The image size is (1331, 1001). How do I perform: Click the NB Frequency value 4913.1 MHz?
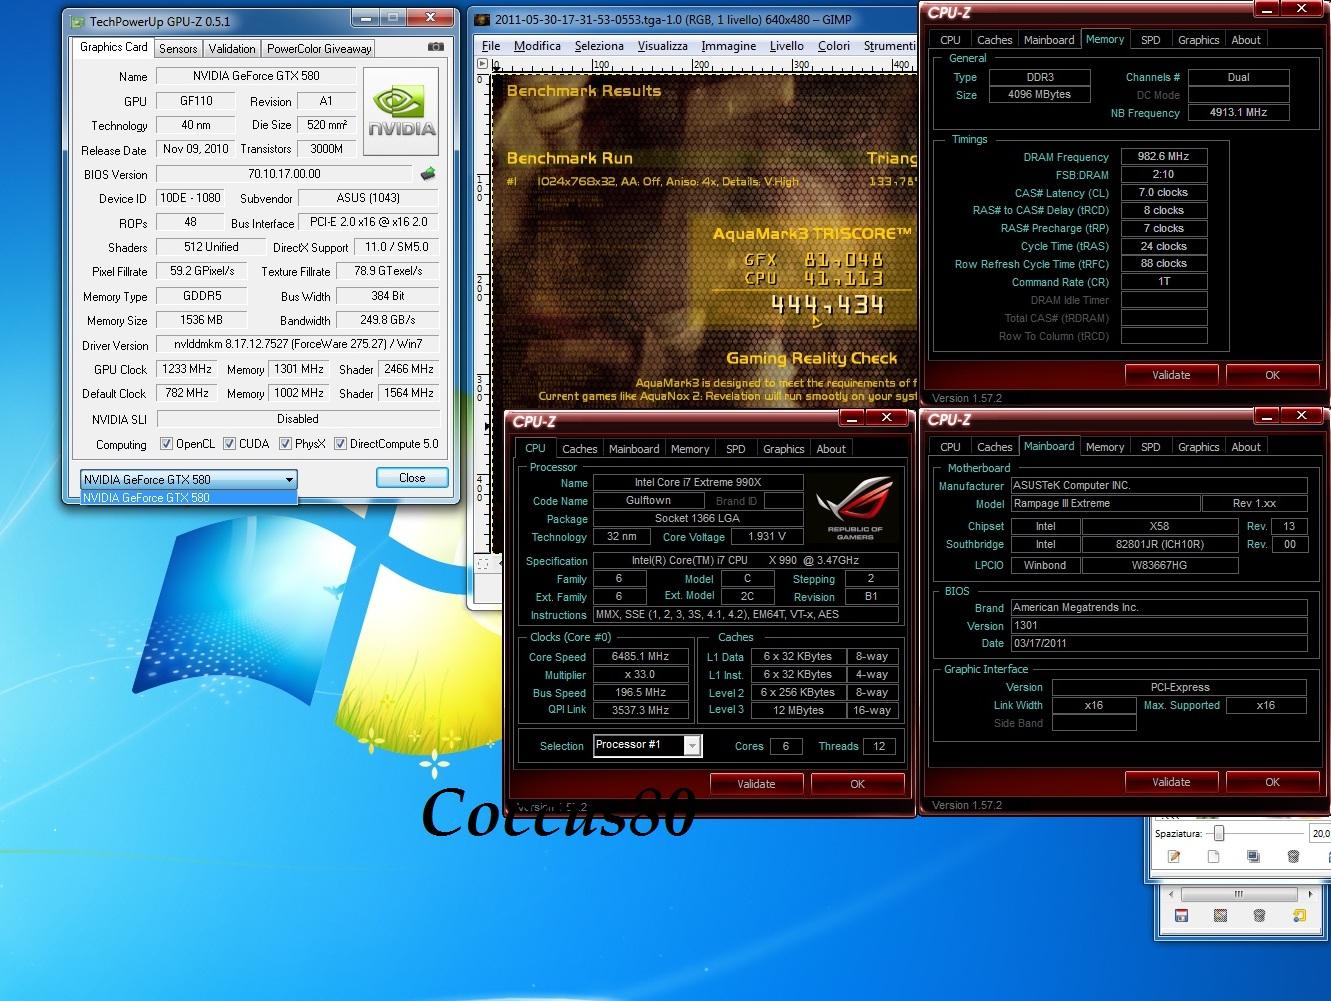(x=1238, y=113)
